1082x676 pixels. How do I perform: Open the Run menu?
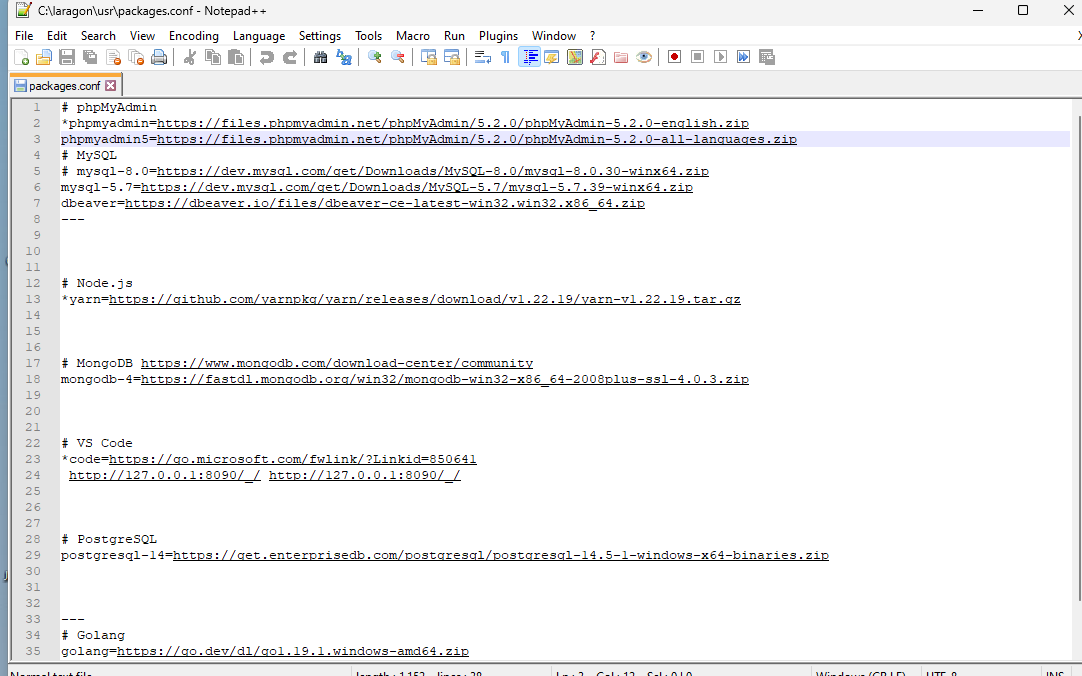point(454,36)
